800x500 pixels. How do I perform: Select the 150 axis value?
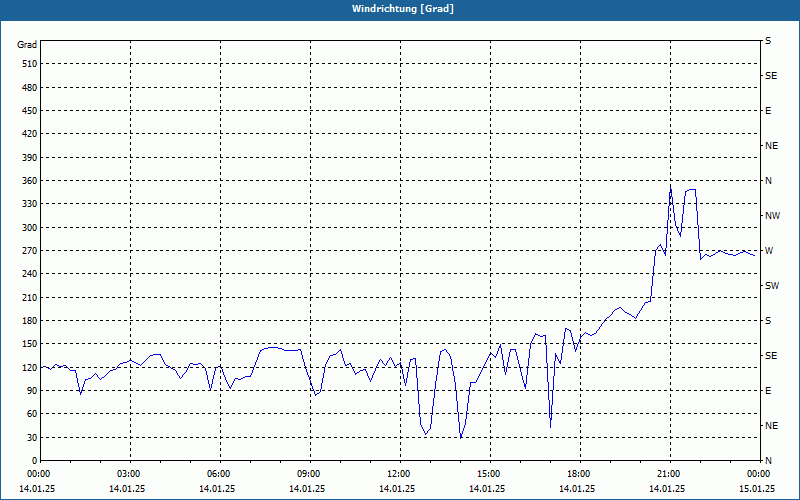pyautogui.click(x=30, y=344)
